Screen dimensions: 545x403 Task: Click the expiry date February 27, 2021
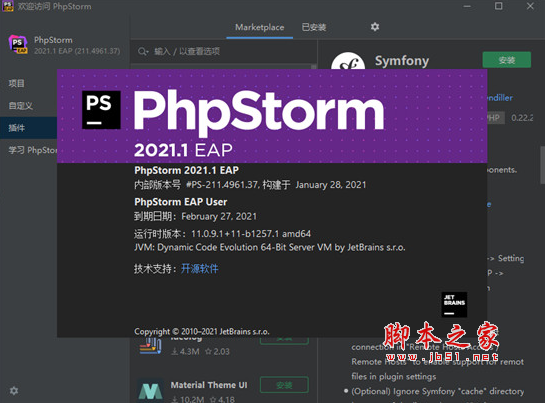click(x=219, y=216)
